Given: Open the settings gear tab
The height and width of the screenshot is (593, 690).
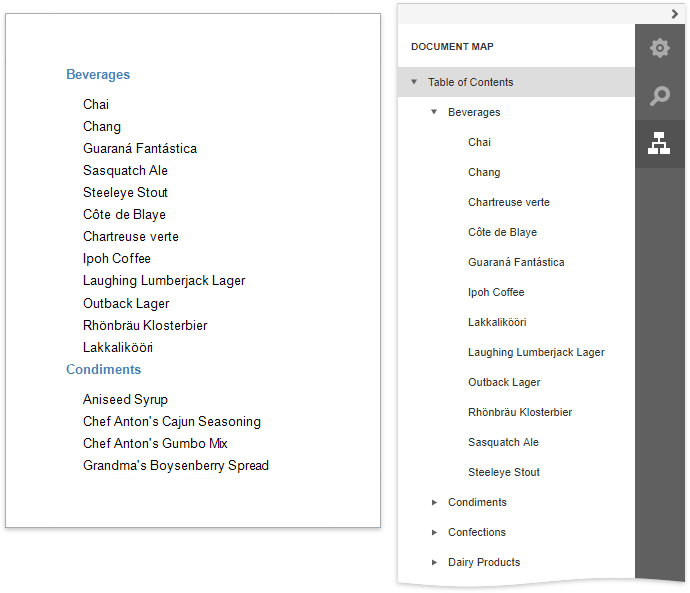Looking at the screenshot, I should pyautogui.click(x=659, y=48).
